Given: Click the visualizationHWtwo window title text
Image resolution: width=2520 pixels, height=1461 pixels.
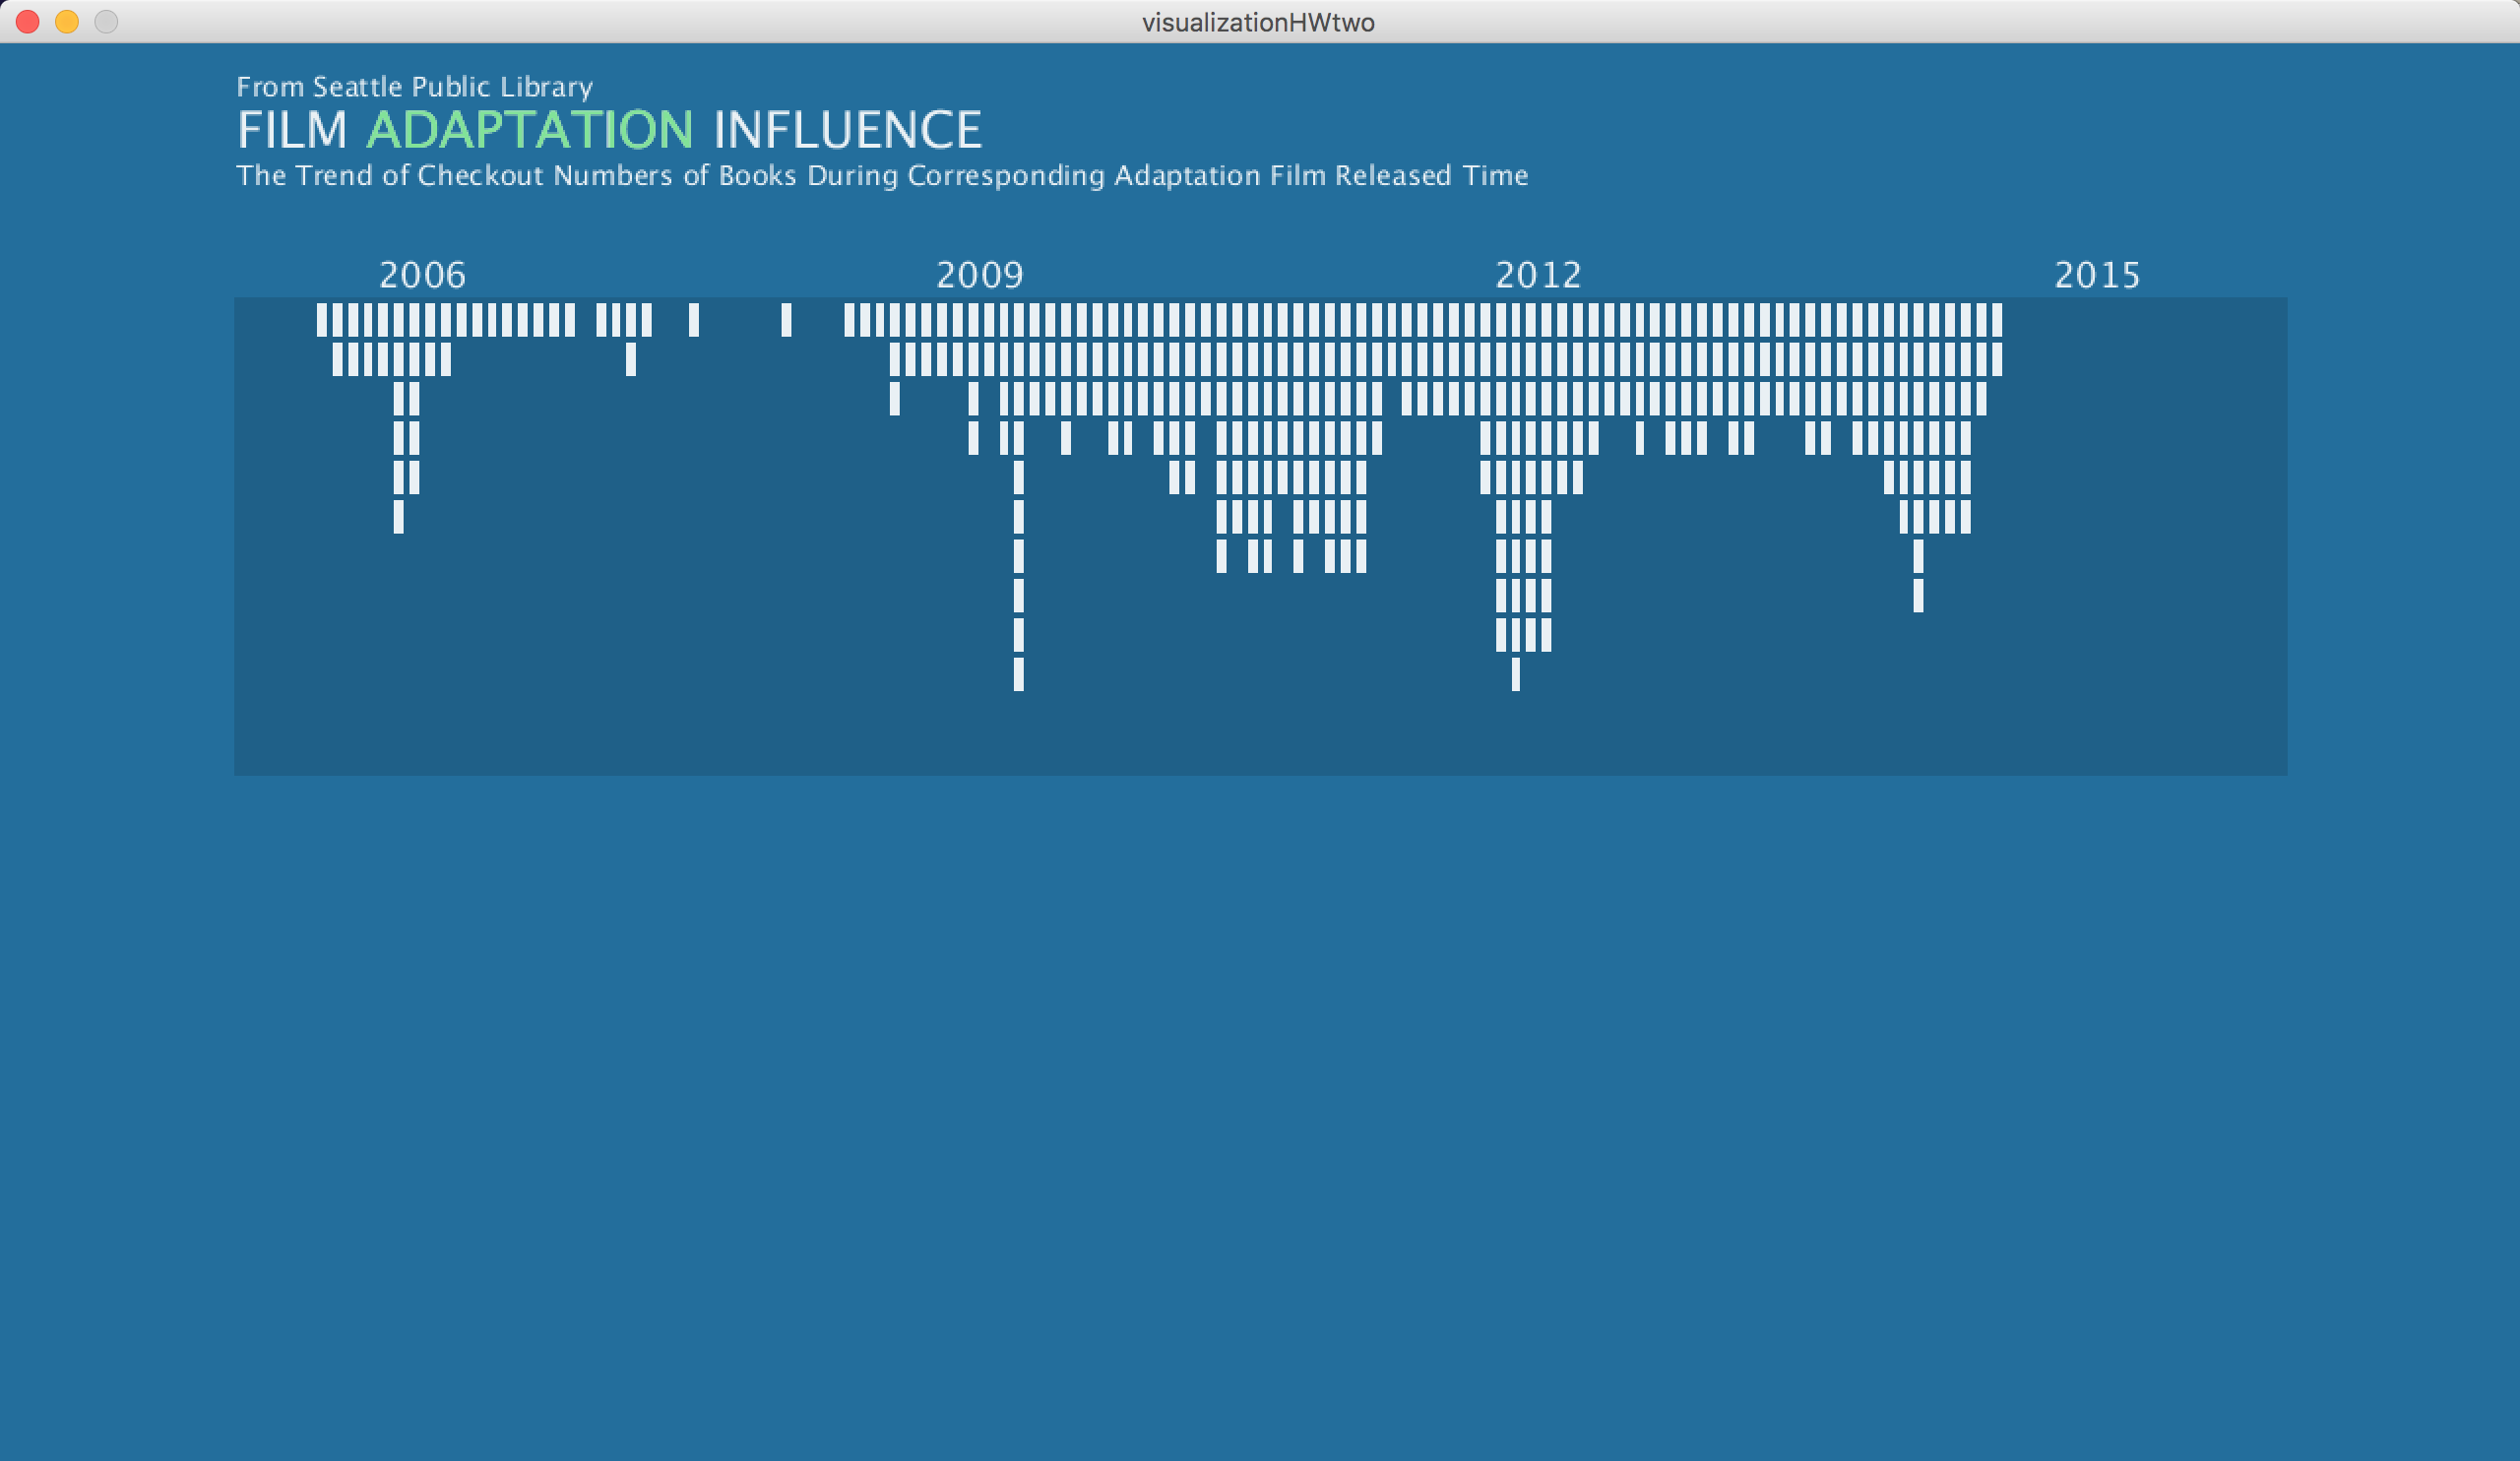Looking at the screenshot, I should tap(1258, 22).
